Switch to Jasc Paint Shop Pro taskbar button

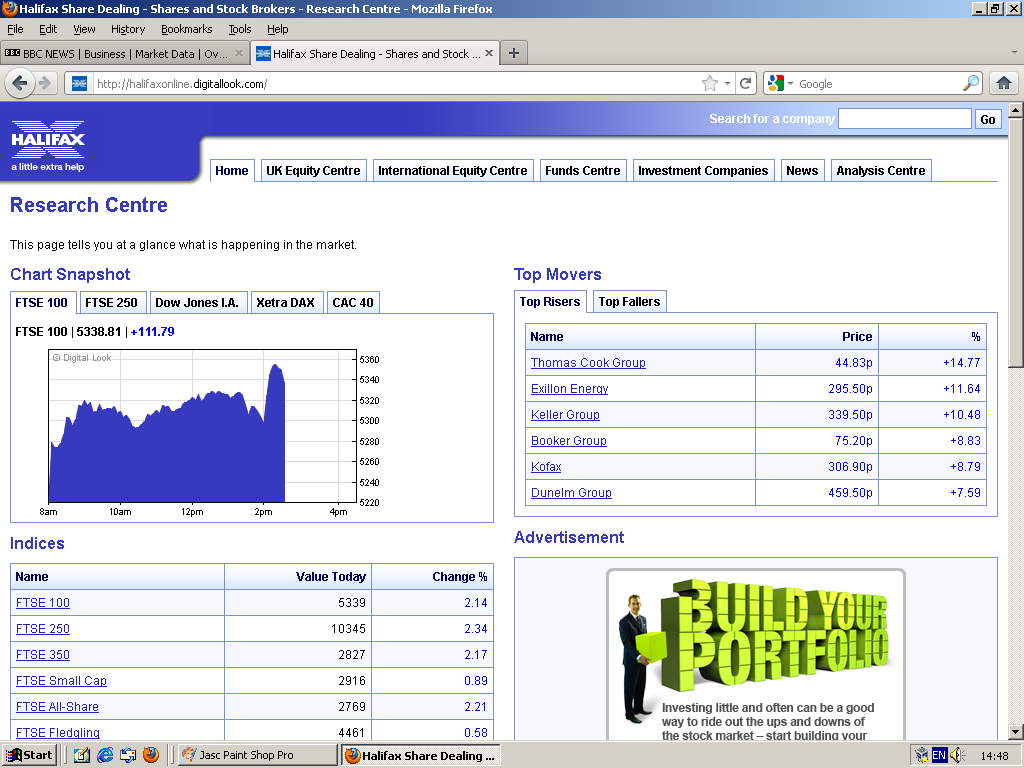[x=257, y=755]
